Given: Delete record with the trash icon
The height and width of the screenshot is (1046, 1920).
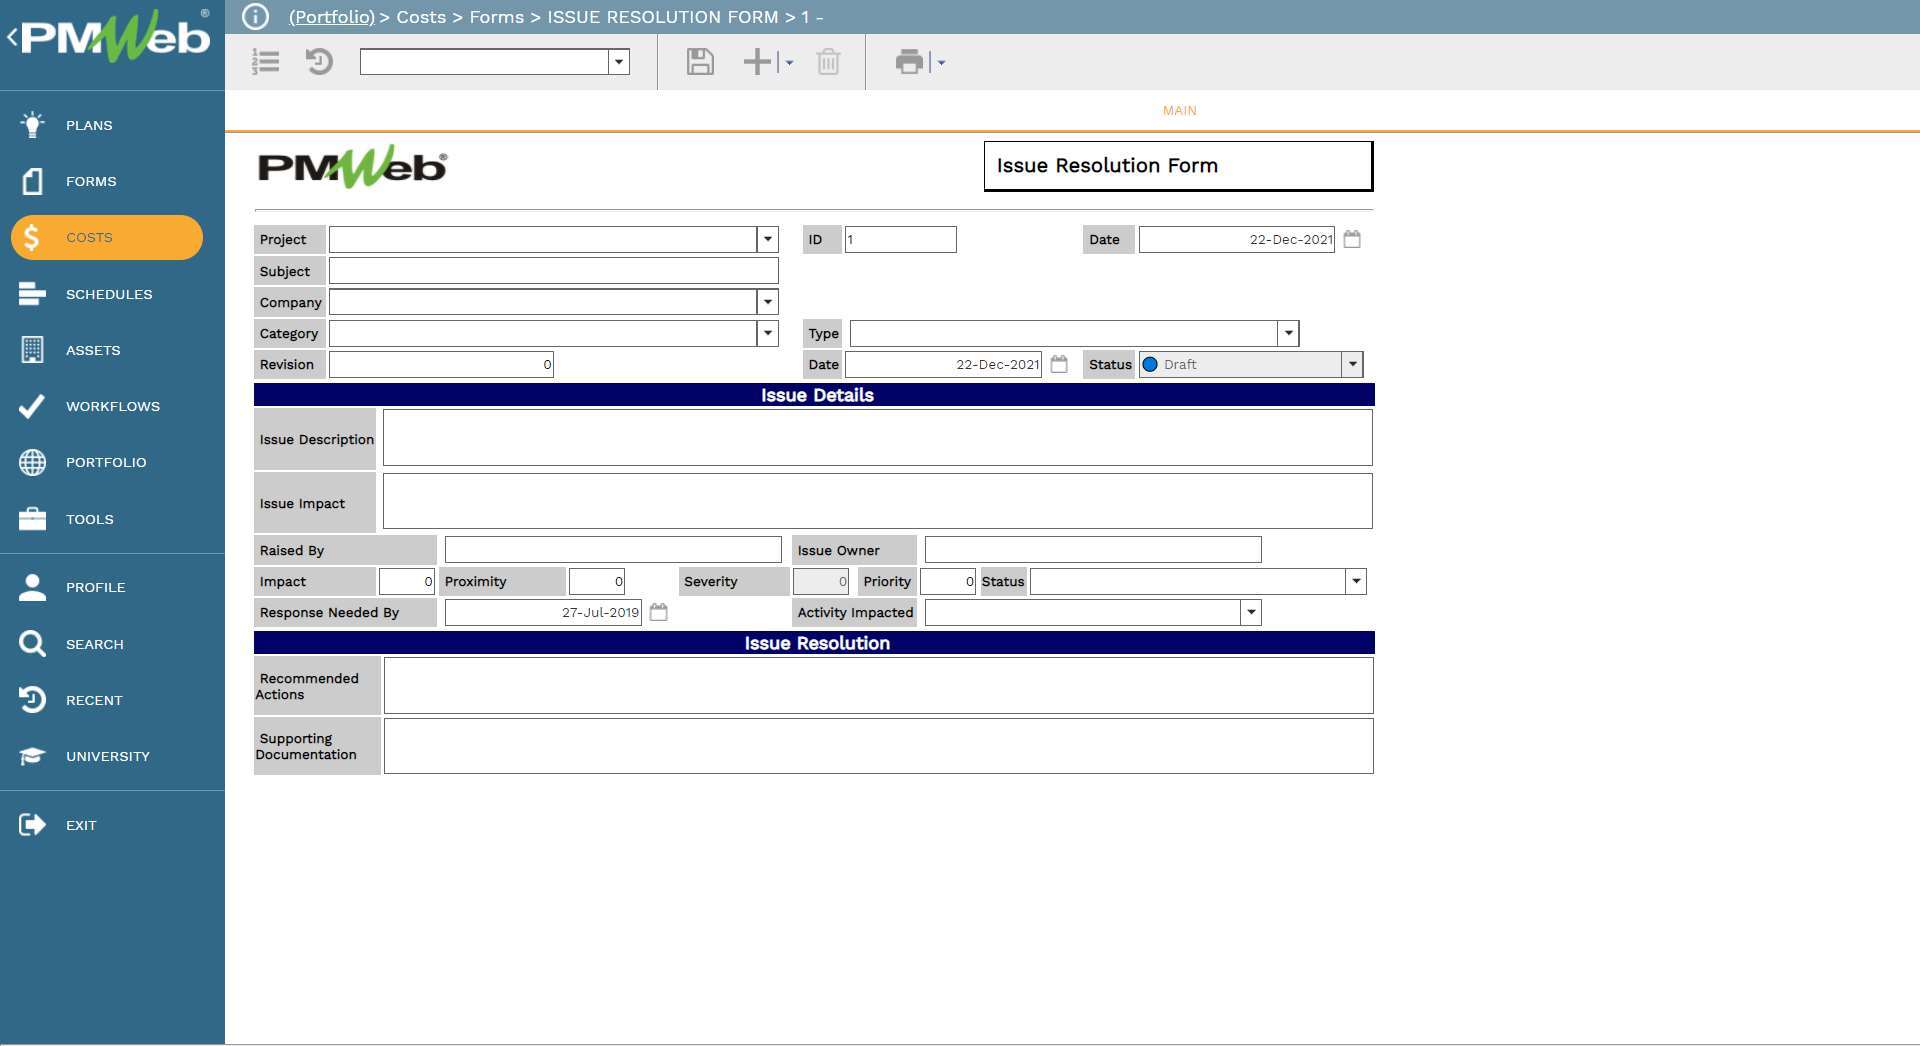Looking at the screenshot, I should pos(828,62).
